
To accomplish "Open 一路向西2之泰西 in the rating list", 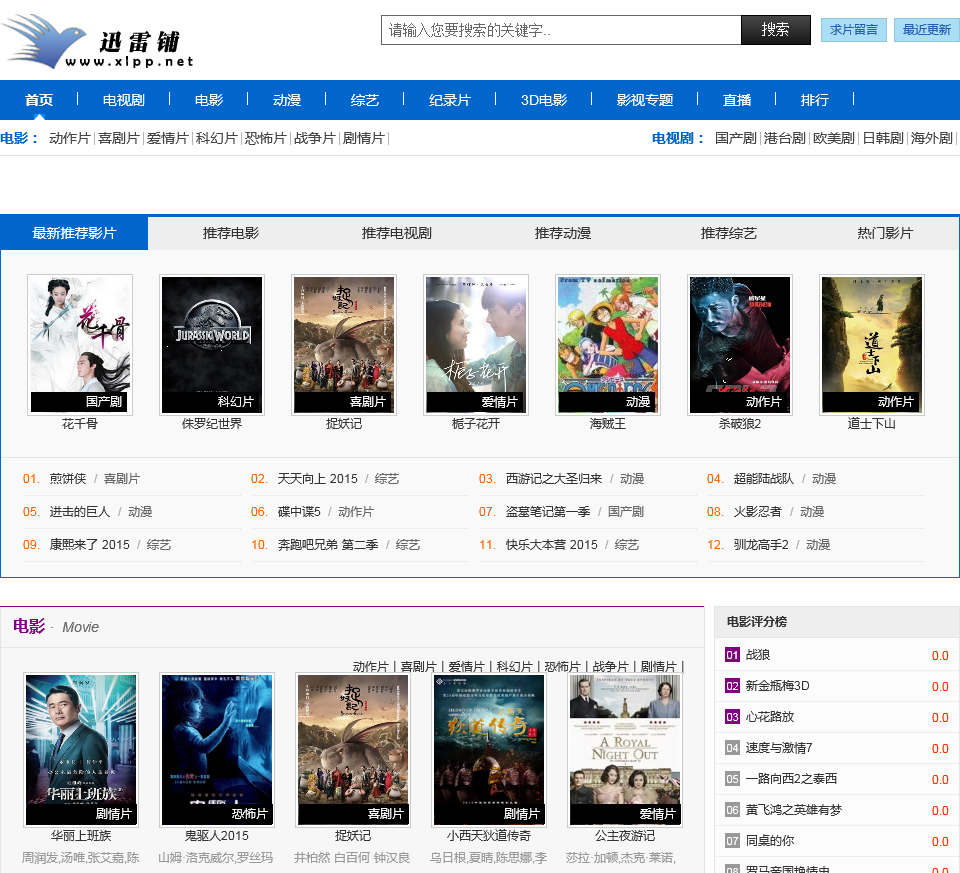I will pos(791,779).
